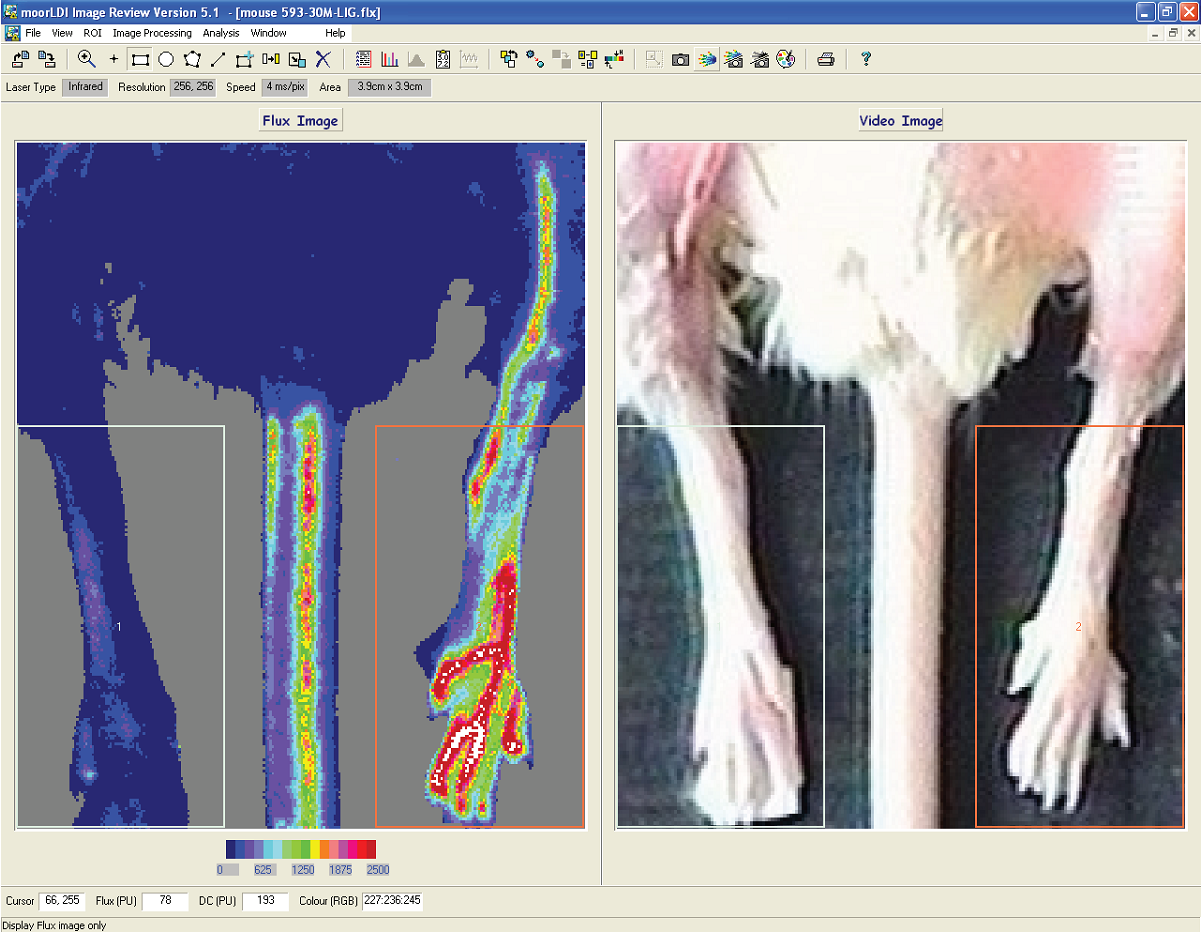Click the blue X delete ROI icon
The image size is (1202, 935).
click(x=322, y=59)
